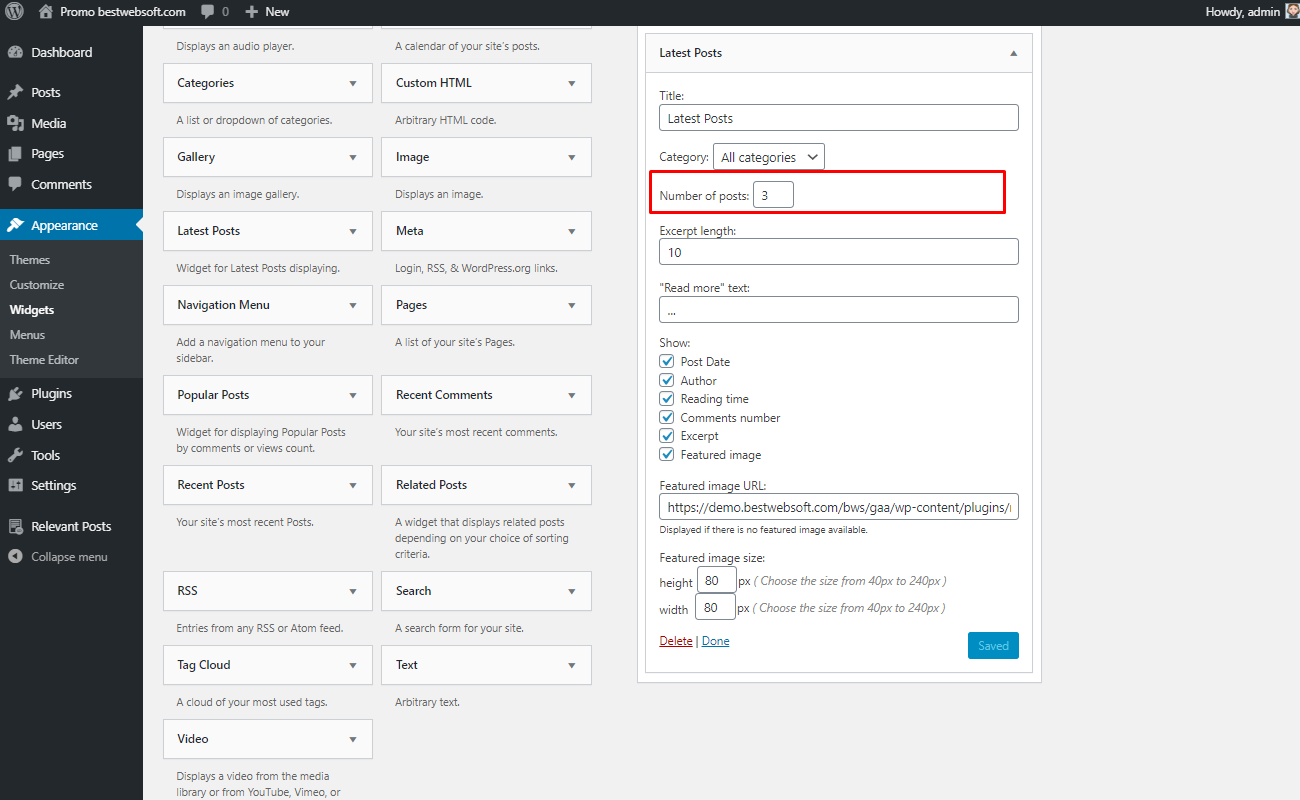Click the Title input field
The height and width of the screenshot is (800, 1300).
point(839,118)
